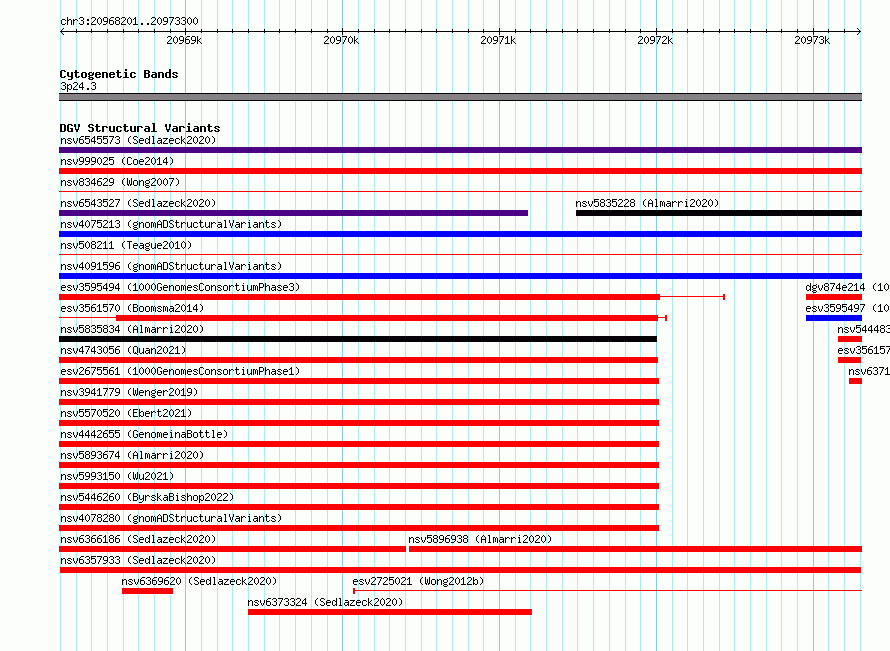
Task: Open esv2725021 (Wong2012b) label
Action: tap(418, 581)
